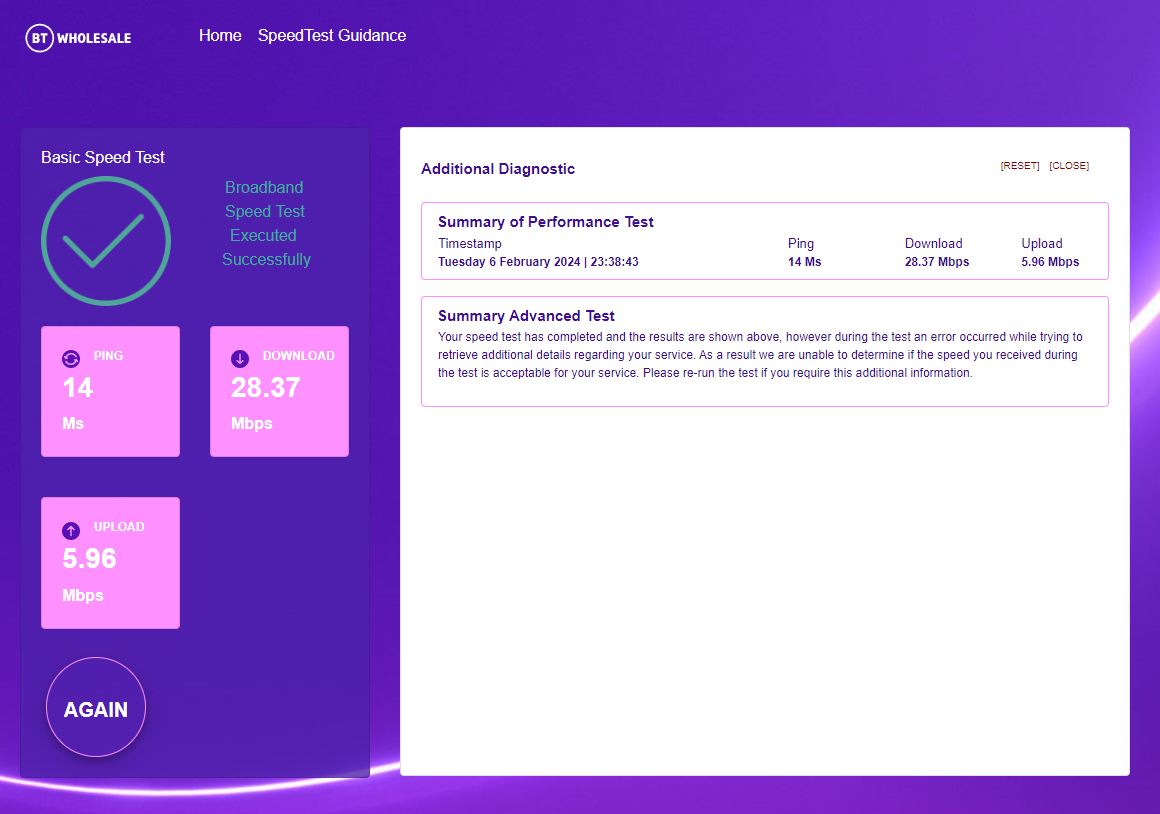Screen dimensions: 1160x814
Task: Click the Broadband Speed Test Executed Successfully message
Action: point(266,224)
